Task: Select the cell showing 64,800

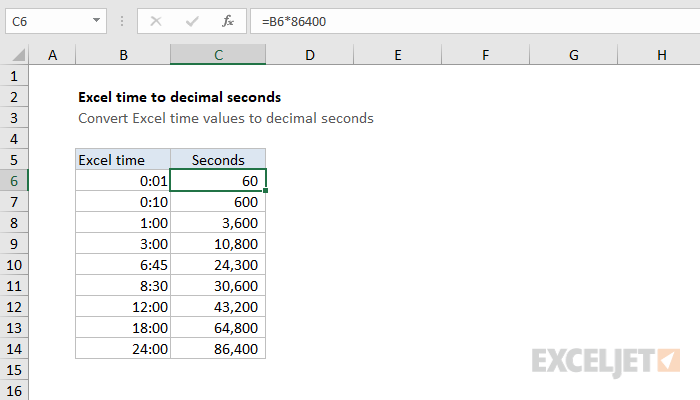Action: click(x=218, y=328)
